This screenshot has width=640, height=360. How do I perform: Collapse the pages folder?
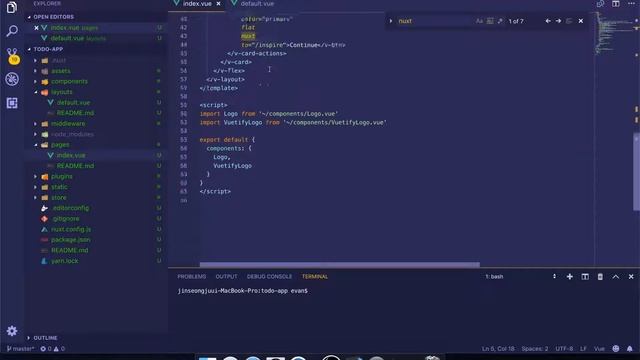point(60,145)
